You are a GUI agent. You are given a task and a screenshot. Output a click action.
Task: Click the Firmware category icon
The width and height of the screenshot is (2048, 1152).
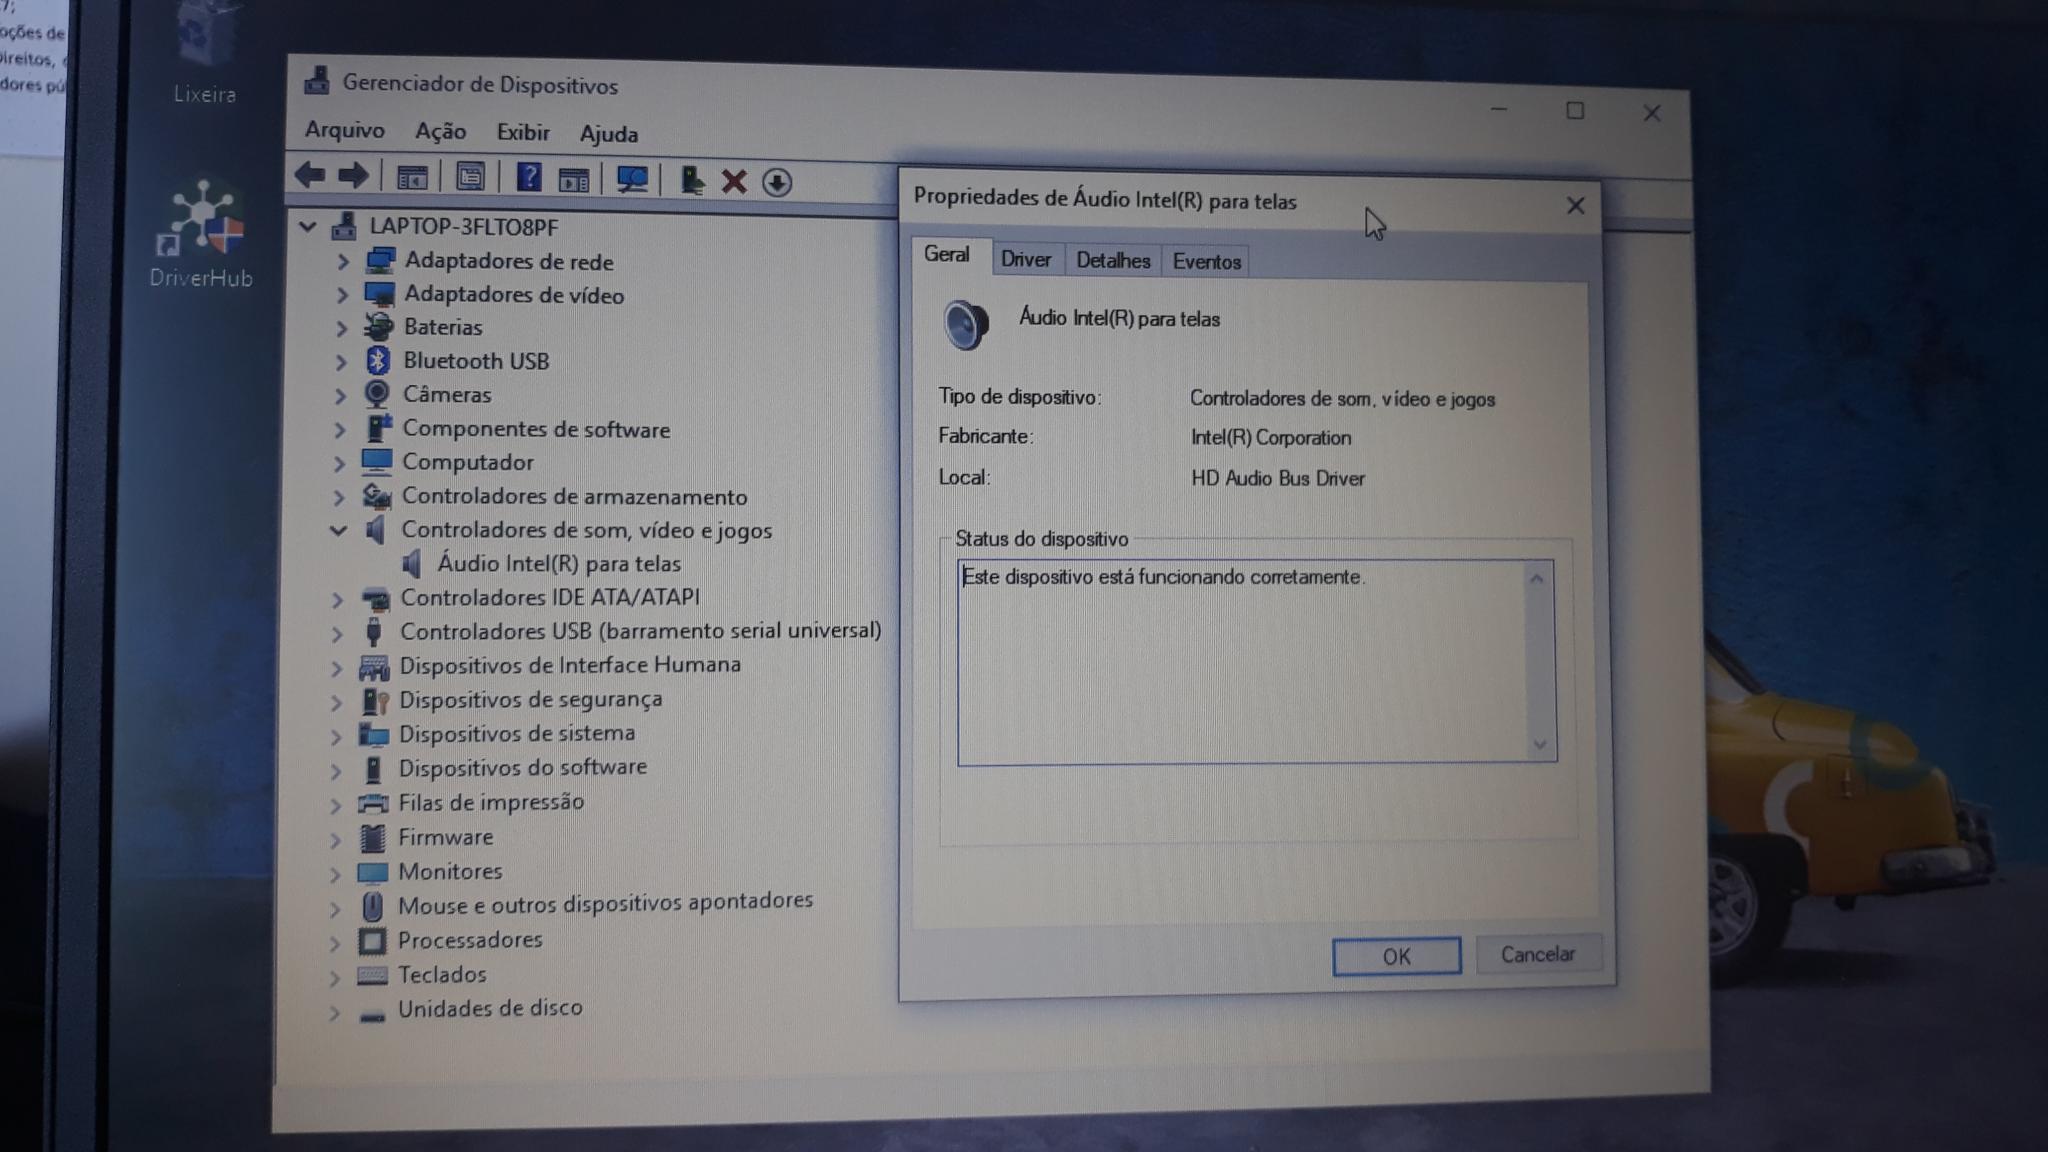tap(372, 837)
